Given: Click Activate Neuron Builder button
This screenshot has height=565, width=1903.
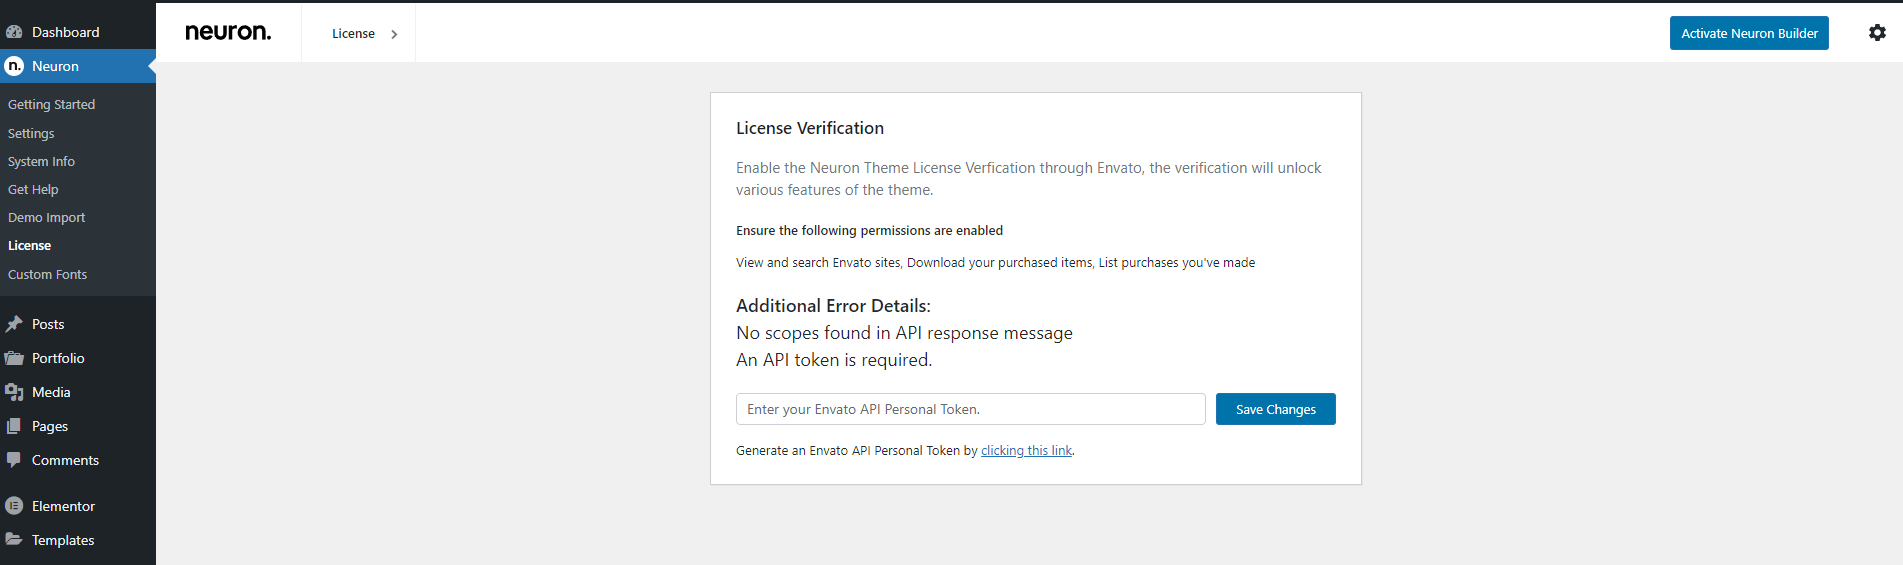Looking at the screenshot, I should [1749, 33].
